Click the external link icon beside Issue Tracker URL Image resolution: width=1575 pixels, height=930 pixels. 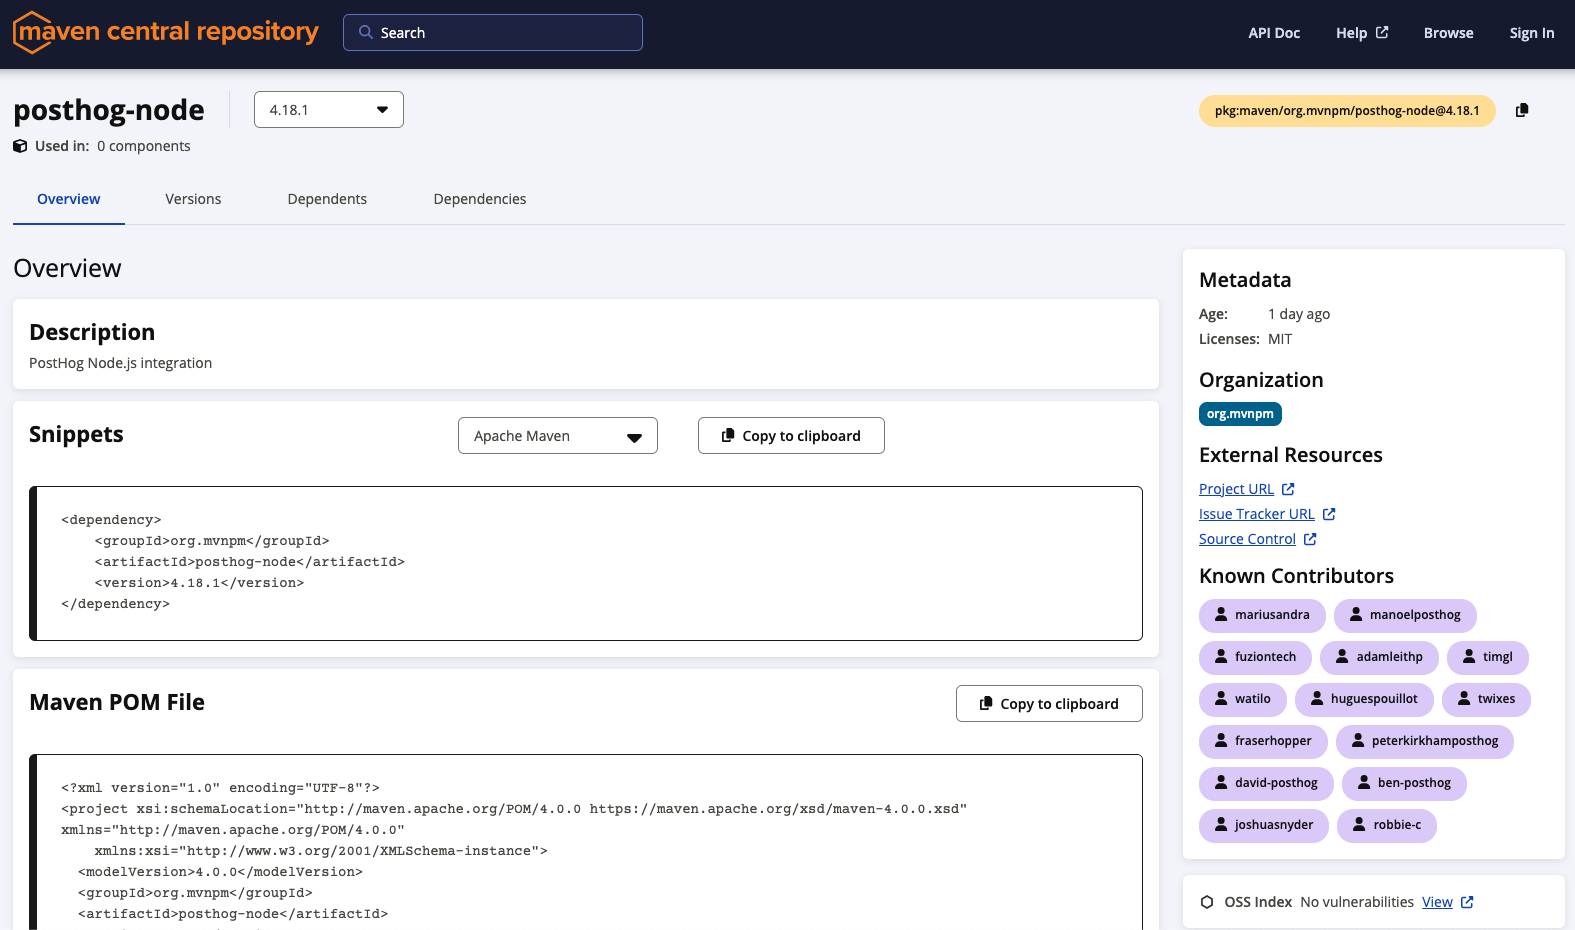point(1329,514)
